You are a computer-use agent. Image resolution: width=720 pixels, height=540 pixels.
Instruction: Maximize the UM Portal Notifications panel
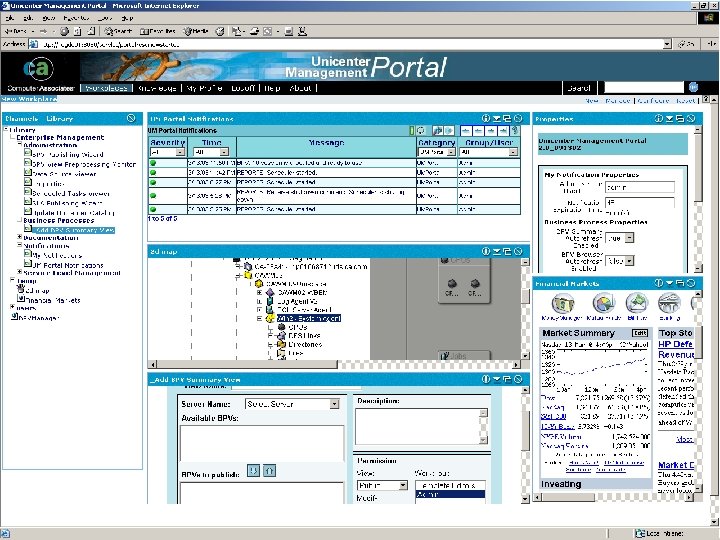point(507,118)
